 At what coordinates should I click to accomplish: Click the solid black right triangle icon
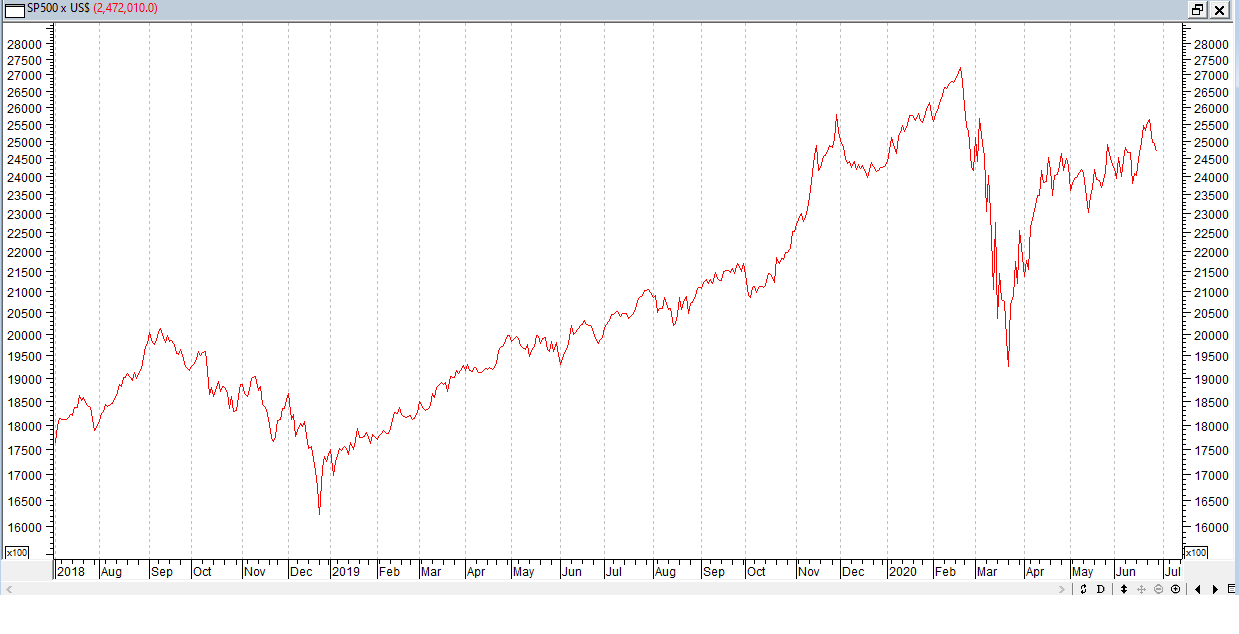1215,589
